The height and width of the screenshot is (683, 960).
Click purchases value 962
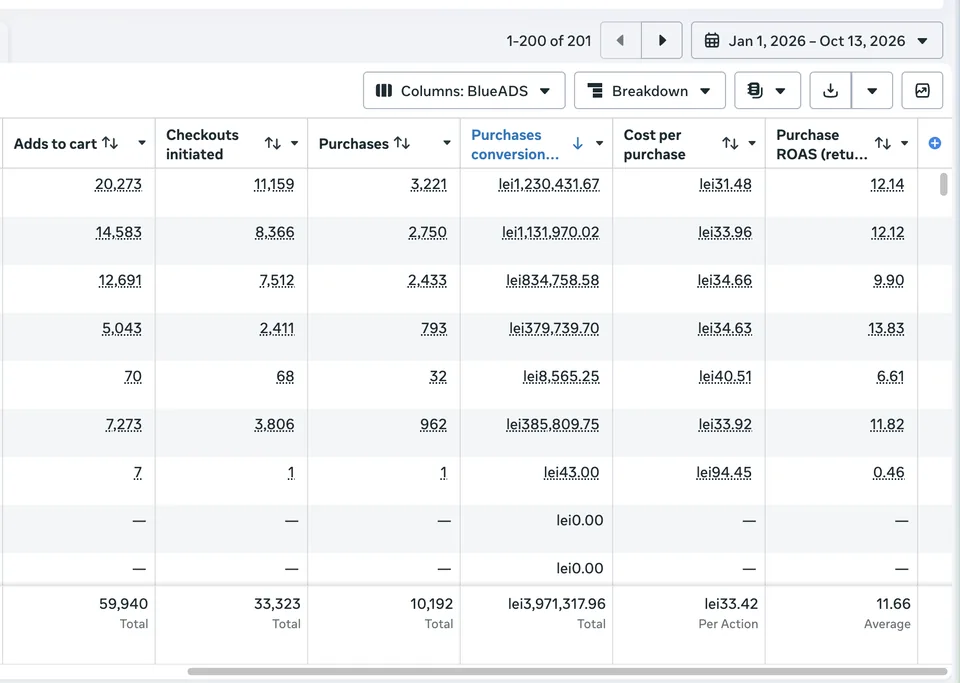click(x=433, y=425)
